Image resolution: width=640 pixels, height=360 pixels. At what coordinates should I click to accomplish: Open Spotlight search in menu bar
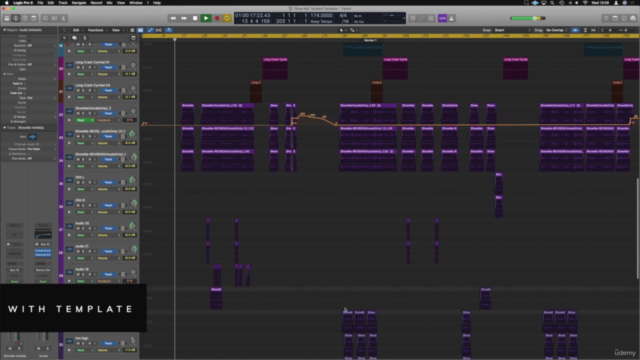point(552,3)
